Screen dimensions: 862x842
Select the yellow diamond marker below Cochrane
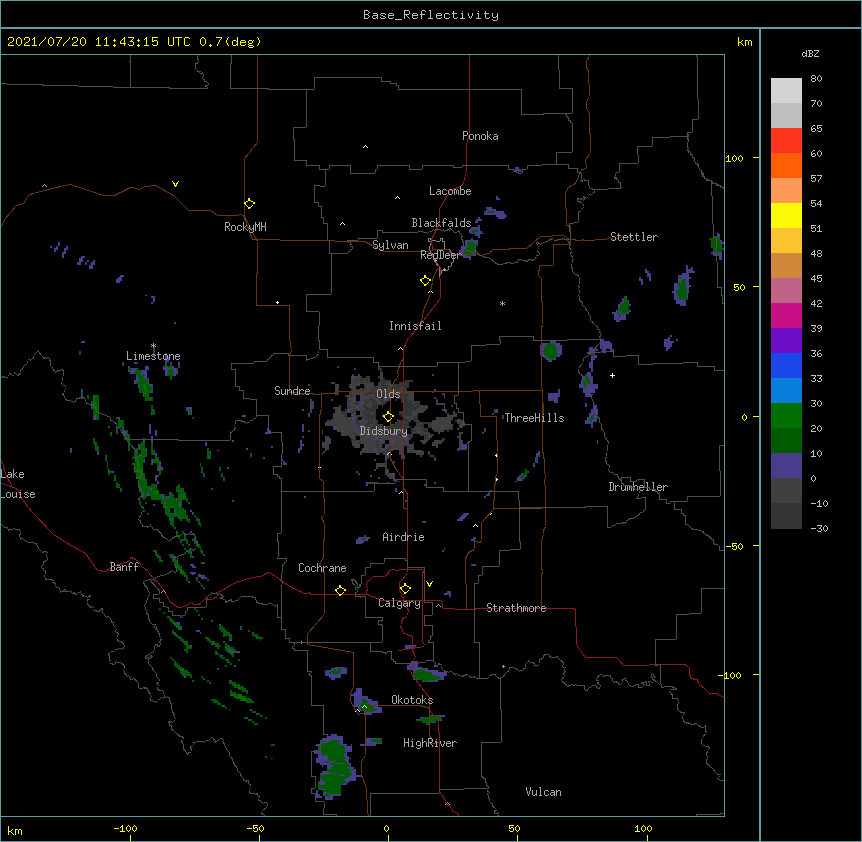click(x=340, y=590)
